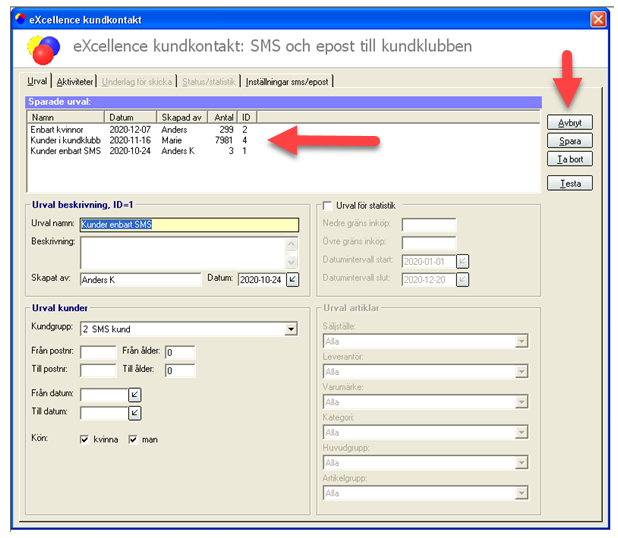Open calendar for Datumintervall slut
The height and width of the screenshot is (538, 618).
pyautogui.click(x=462, y=279)
